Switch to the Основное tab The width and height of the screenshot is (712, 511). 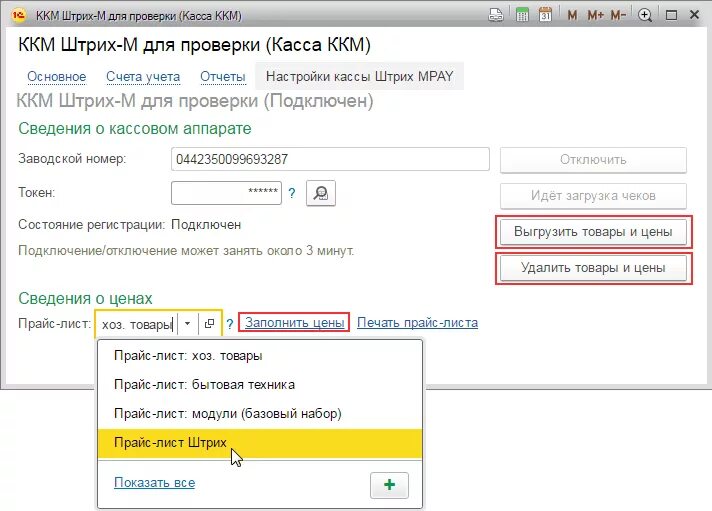tap(57, 76)
